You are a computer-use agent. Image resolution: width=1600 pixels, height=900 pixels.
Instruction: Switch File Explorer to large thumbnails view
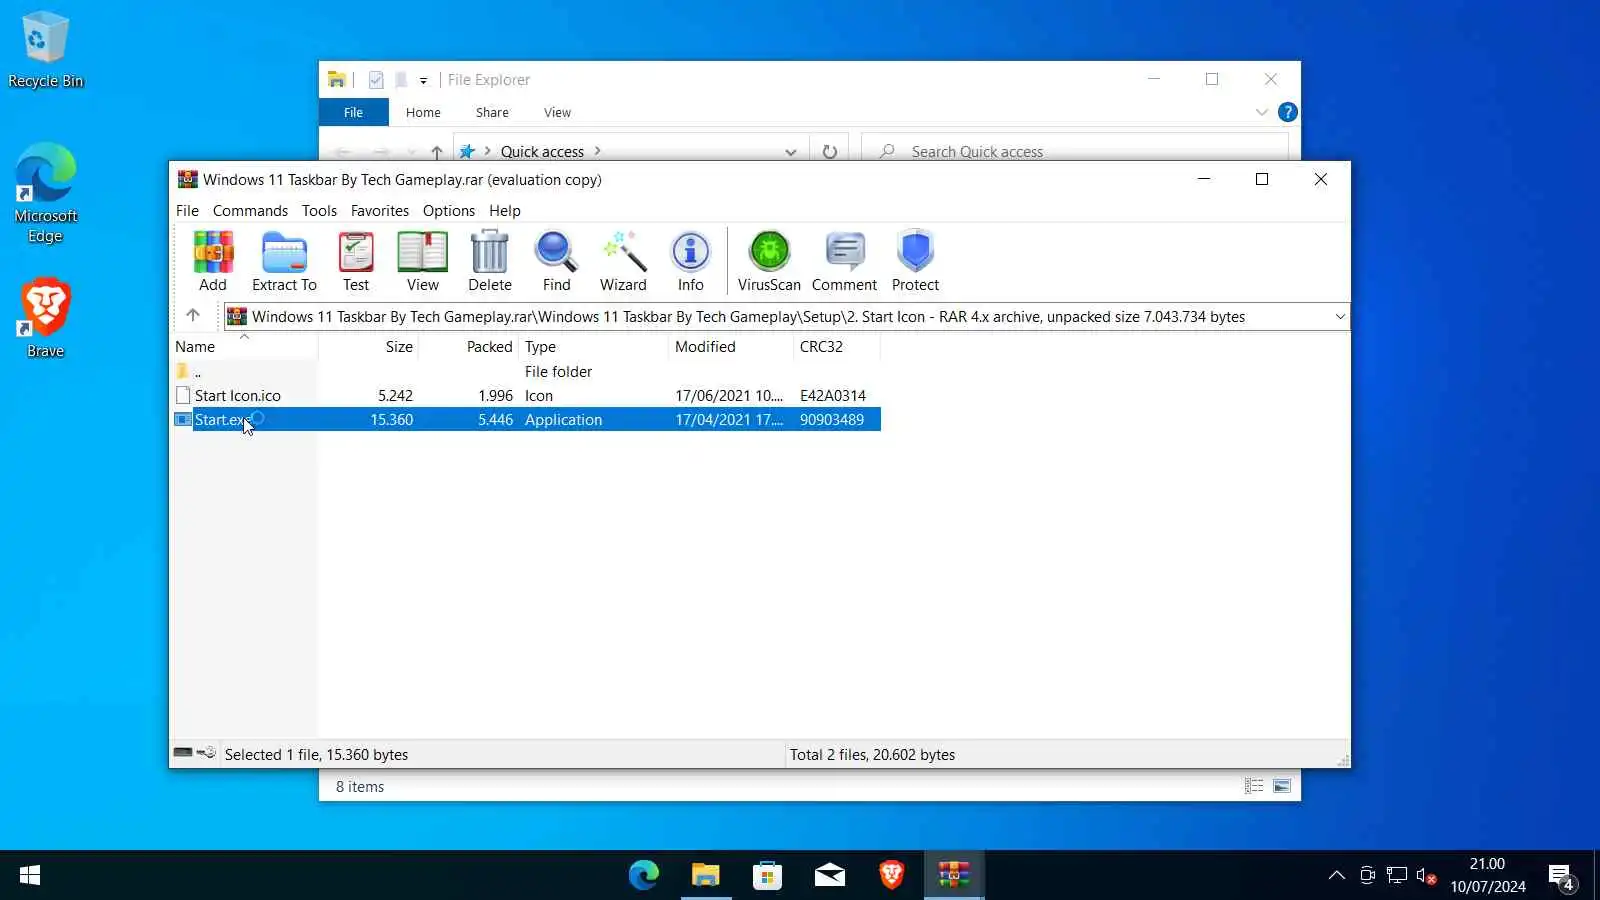click(x=1282, y=786)
